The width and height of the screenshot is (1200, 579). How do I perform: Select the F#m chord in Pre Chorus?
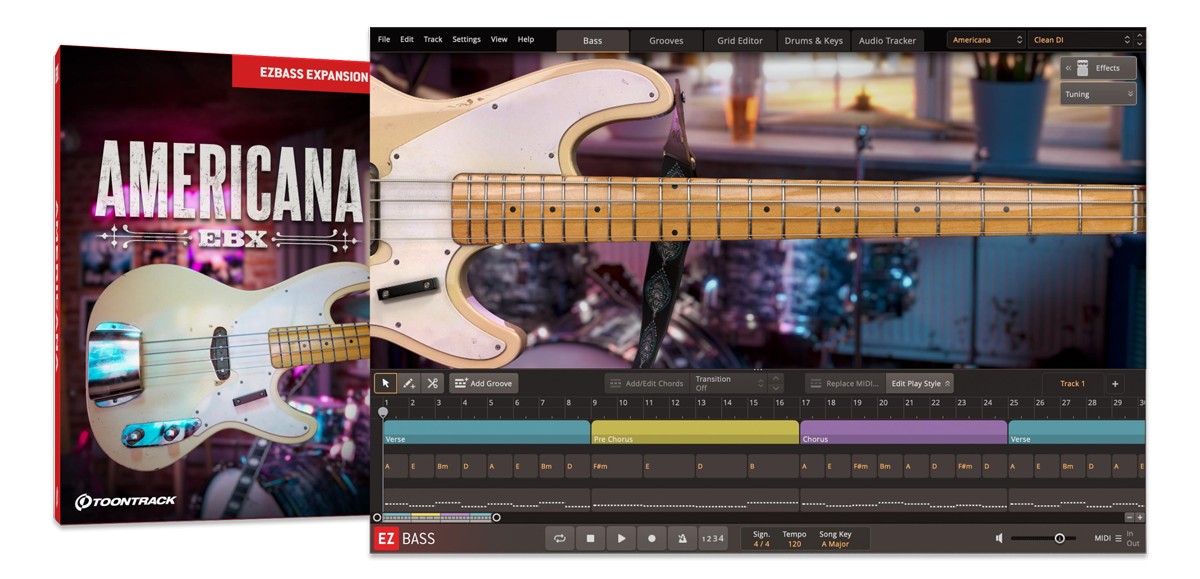[616, 466]
